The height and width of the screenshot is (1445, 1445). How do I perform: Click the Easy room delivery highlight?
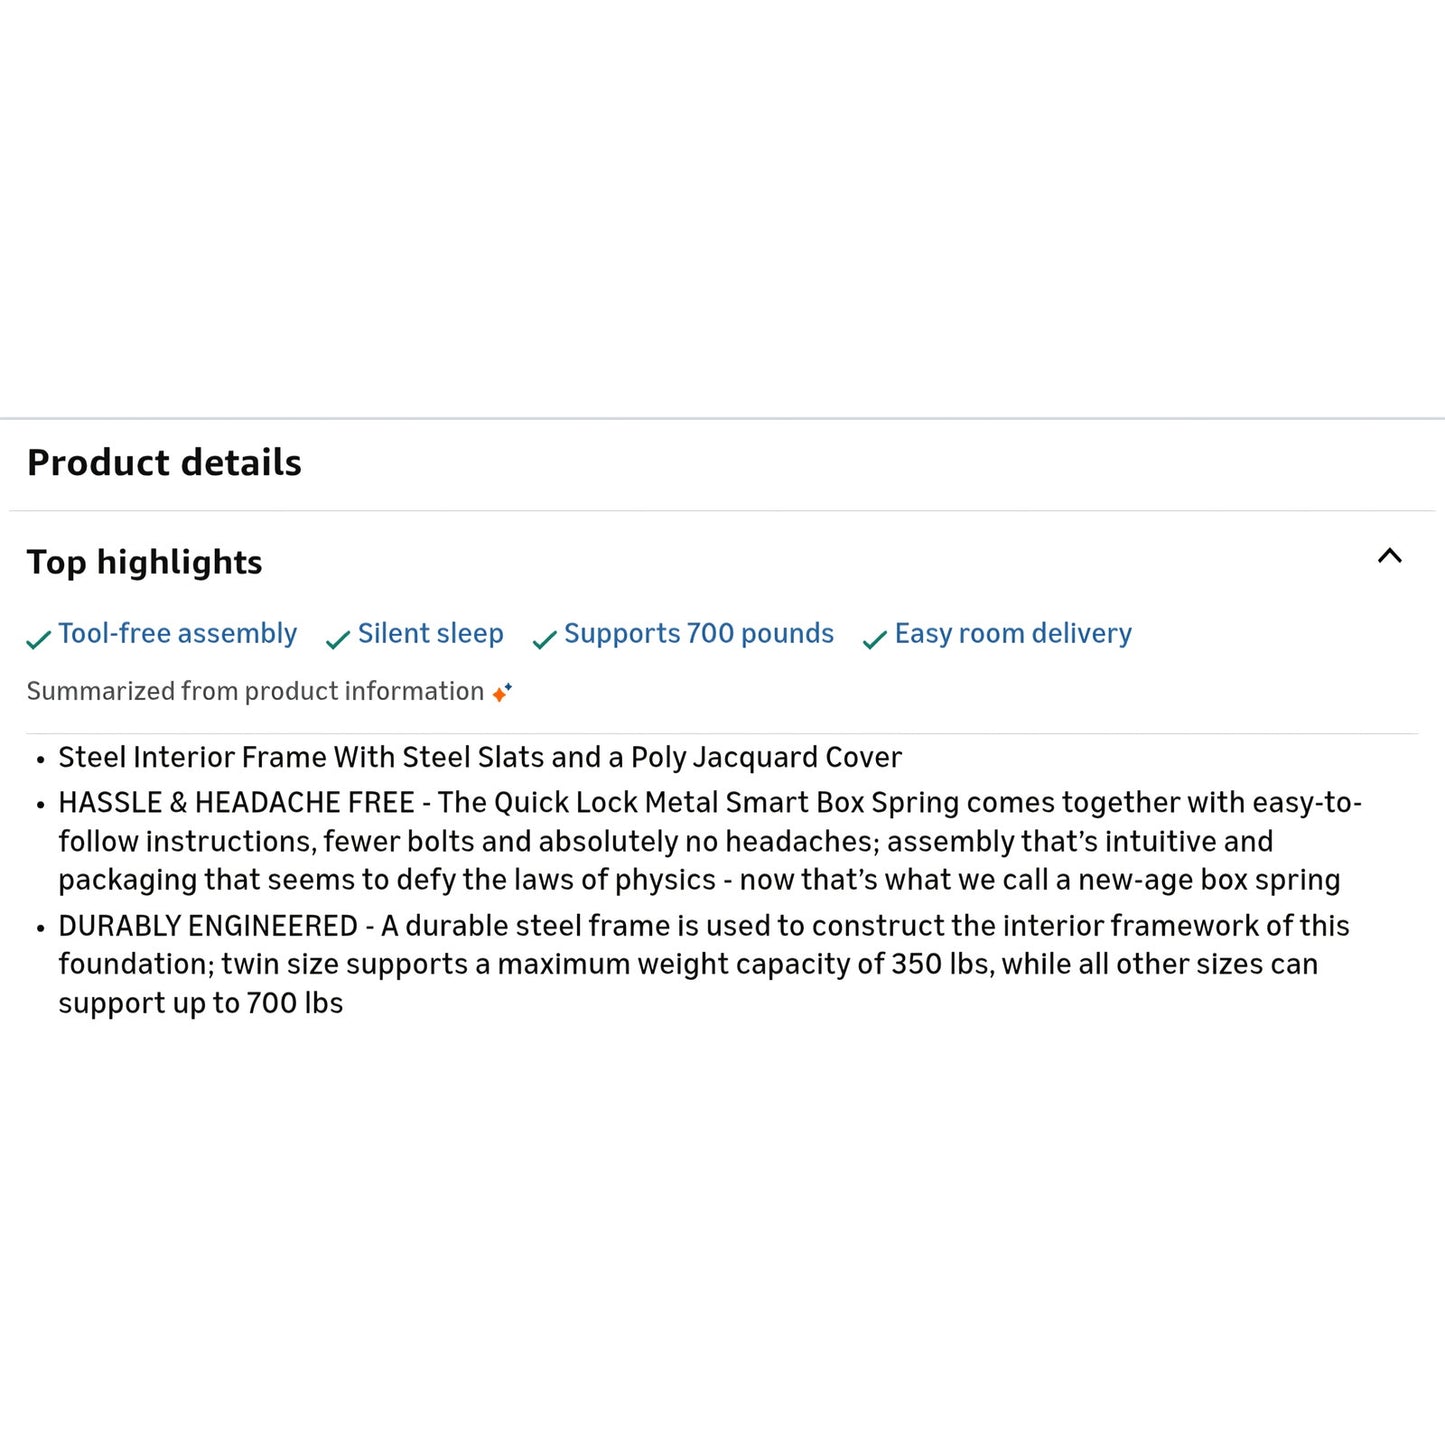1012,633
